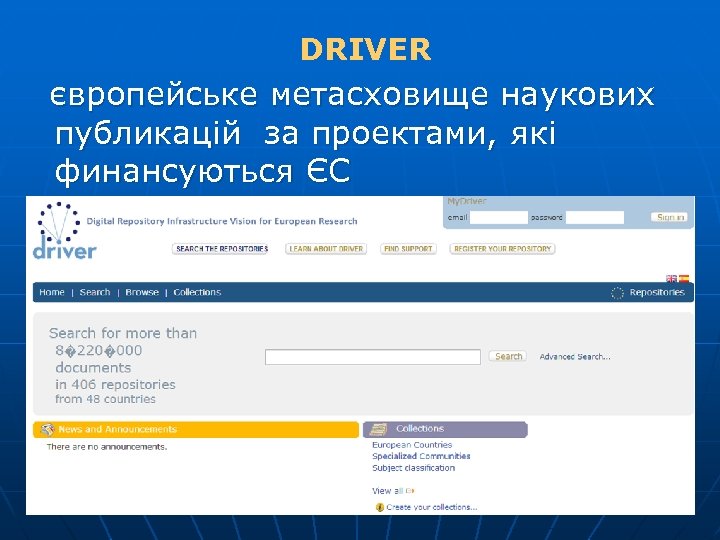
Task: Click the Search button beside the query box
Action: (x=508, y=356)
